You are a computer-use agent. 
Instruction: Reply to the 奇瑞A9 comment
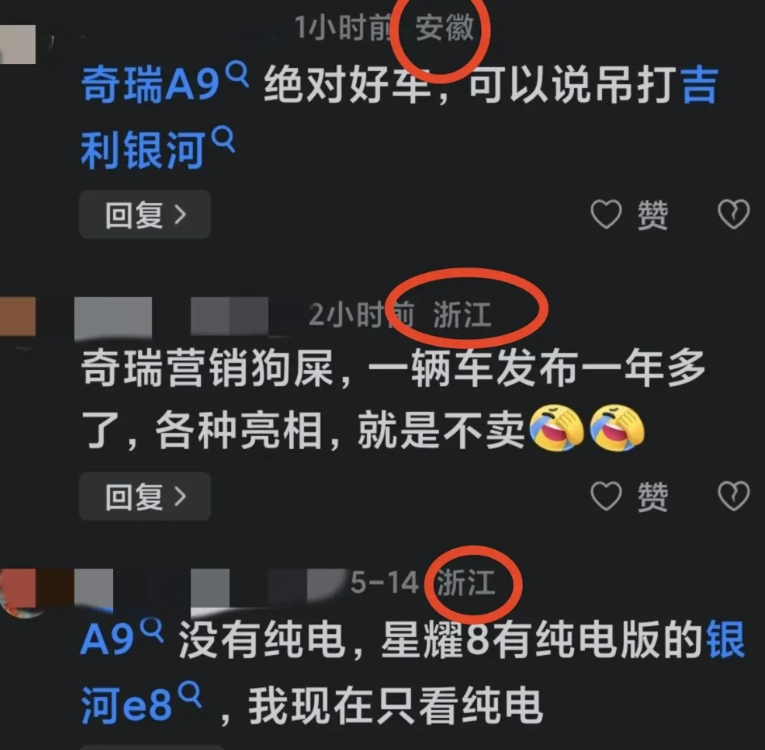[x=145, y=215]
